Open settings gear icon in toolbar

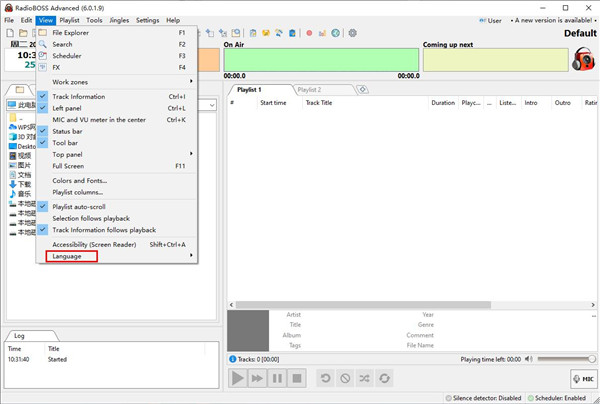point(352,33)
